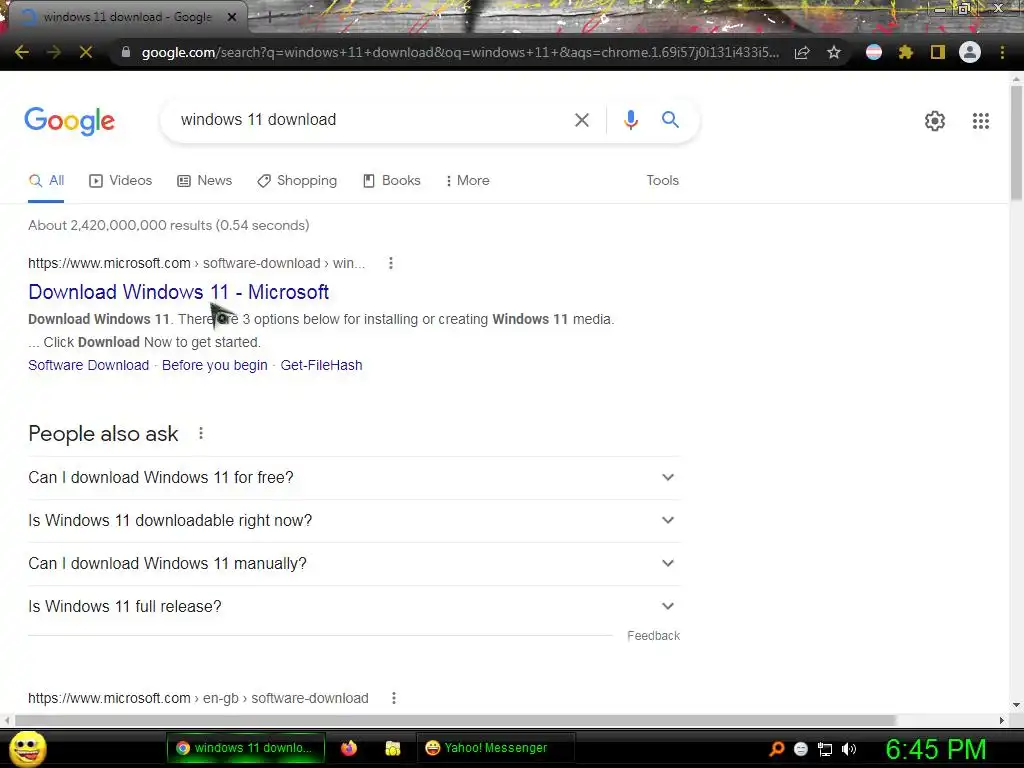Image resolution: width=1024 pixels, height=768 pixels.
Task: Click the vertical scrollbar thumb
Action: [x=1016, y=142]
